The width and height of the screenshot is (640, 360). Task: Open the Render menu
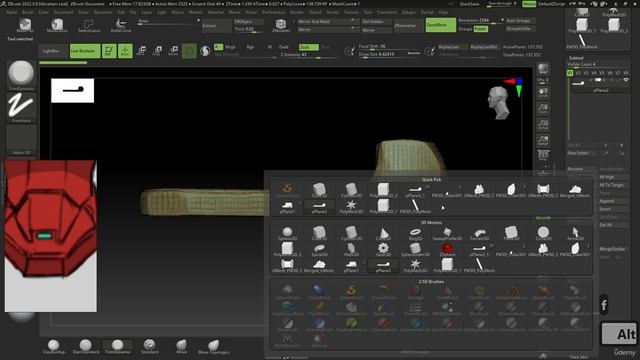click(297, 12)
